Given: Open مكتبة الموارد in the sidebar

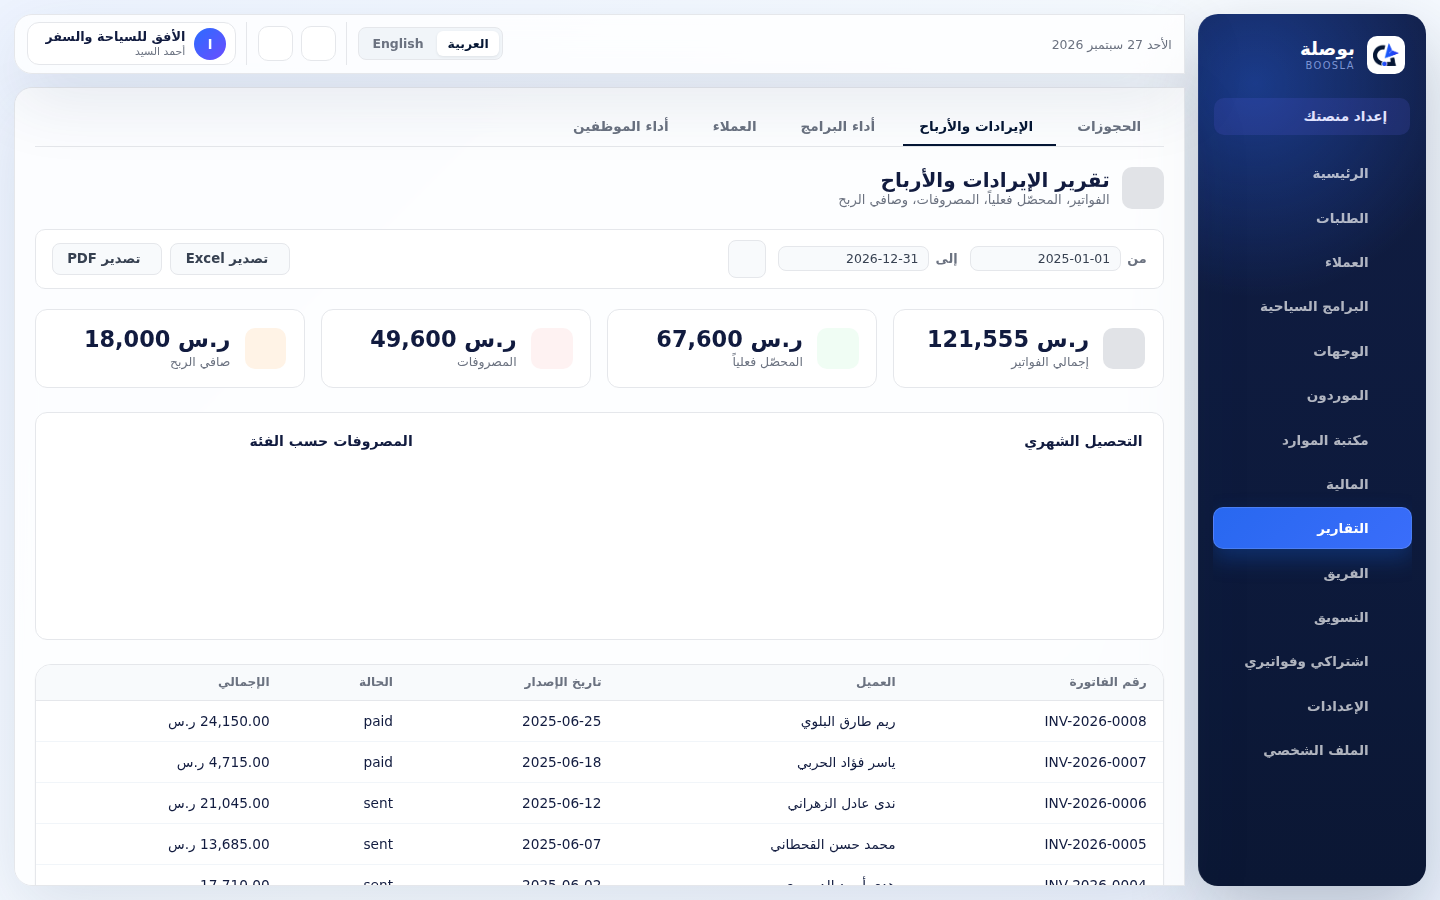Looking at the screenshot, I should coord(1312,440).
